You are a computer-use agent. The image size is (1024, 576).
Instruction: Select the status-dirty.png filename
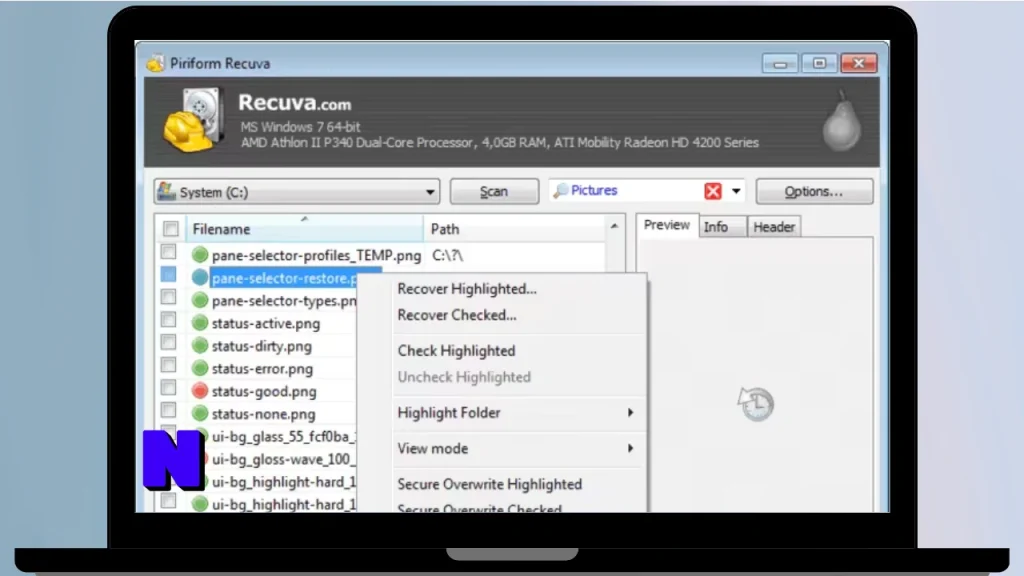click(x=261, y=346)
